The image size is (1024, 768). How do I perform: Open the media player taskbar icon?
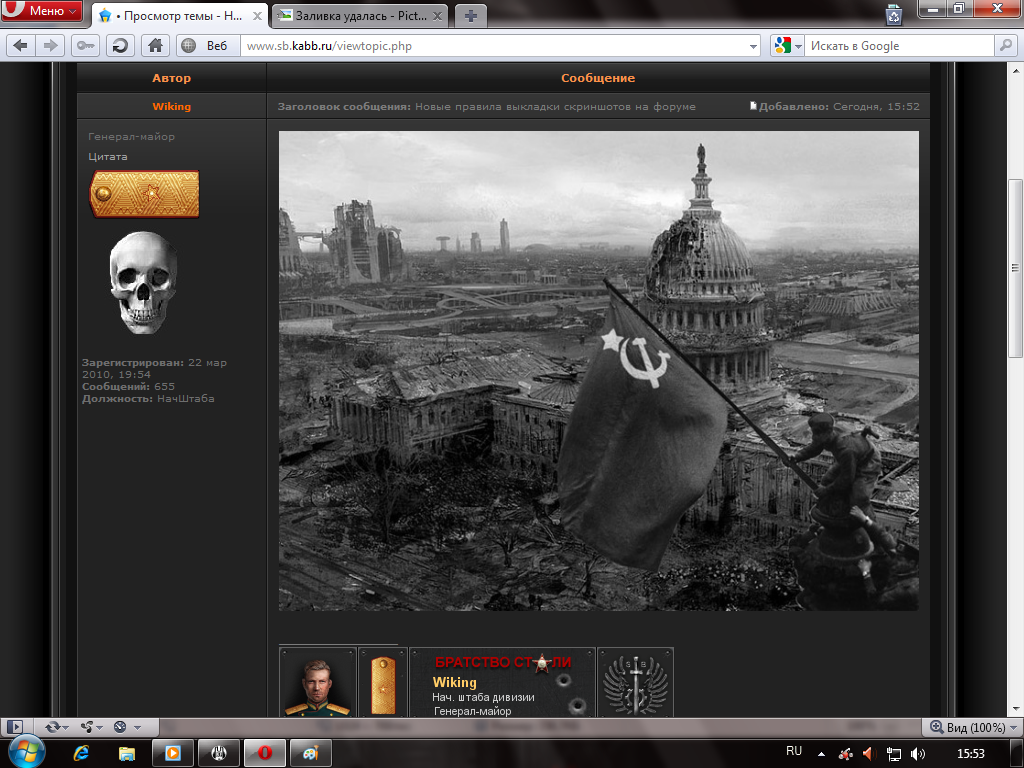point(173,753)
